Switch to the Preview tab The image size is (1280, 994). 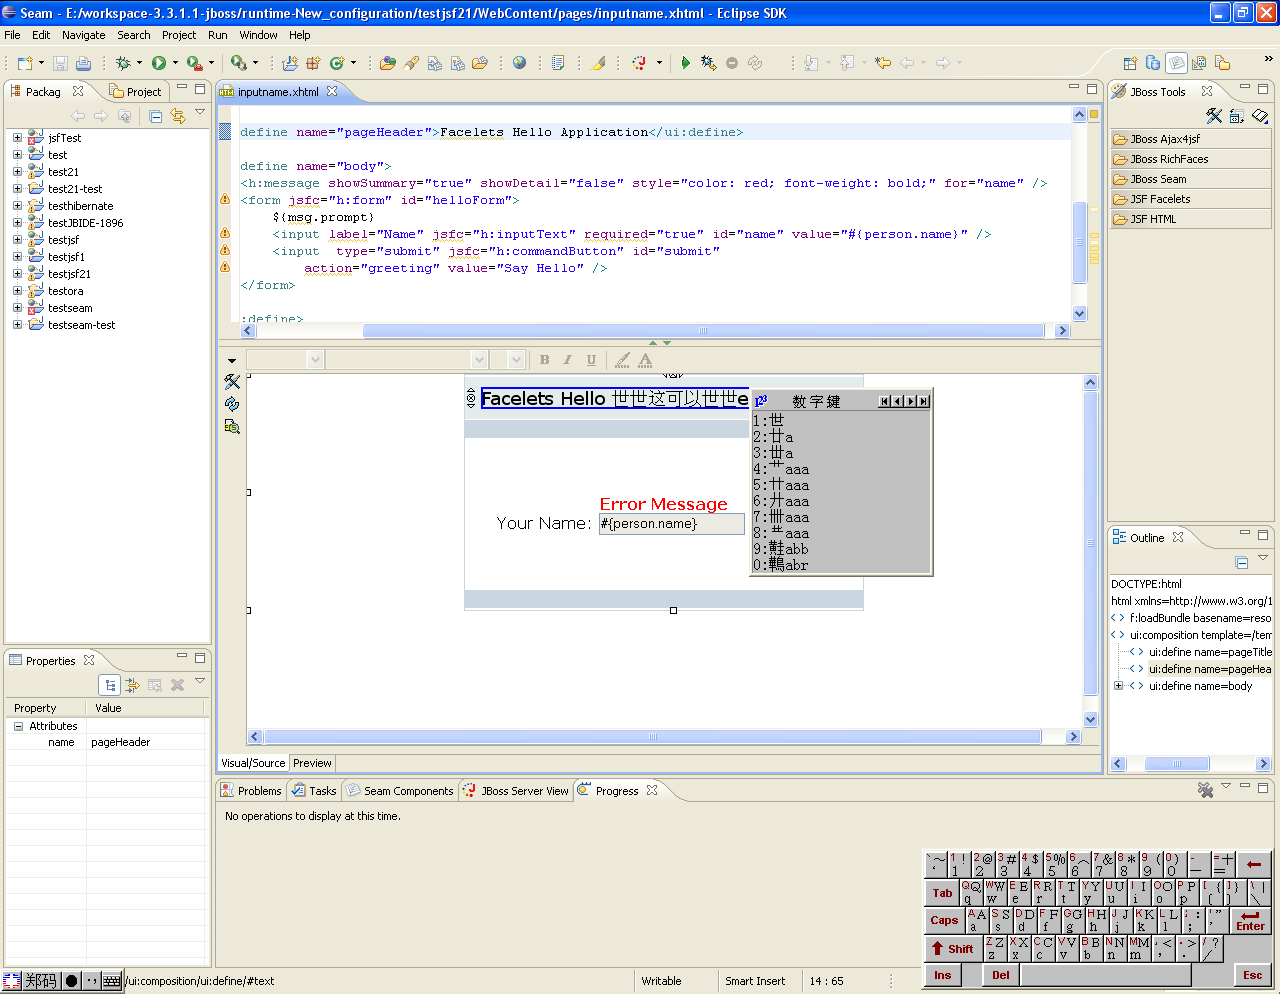[312, 763]
